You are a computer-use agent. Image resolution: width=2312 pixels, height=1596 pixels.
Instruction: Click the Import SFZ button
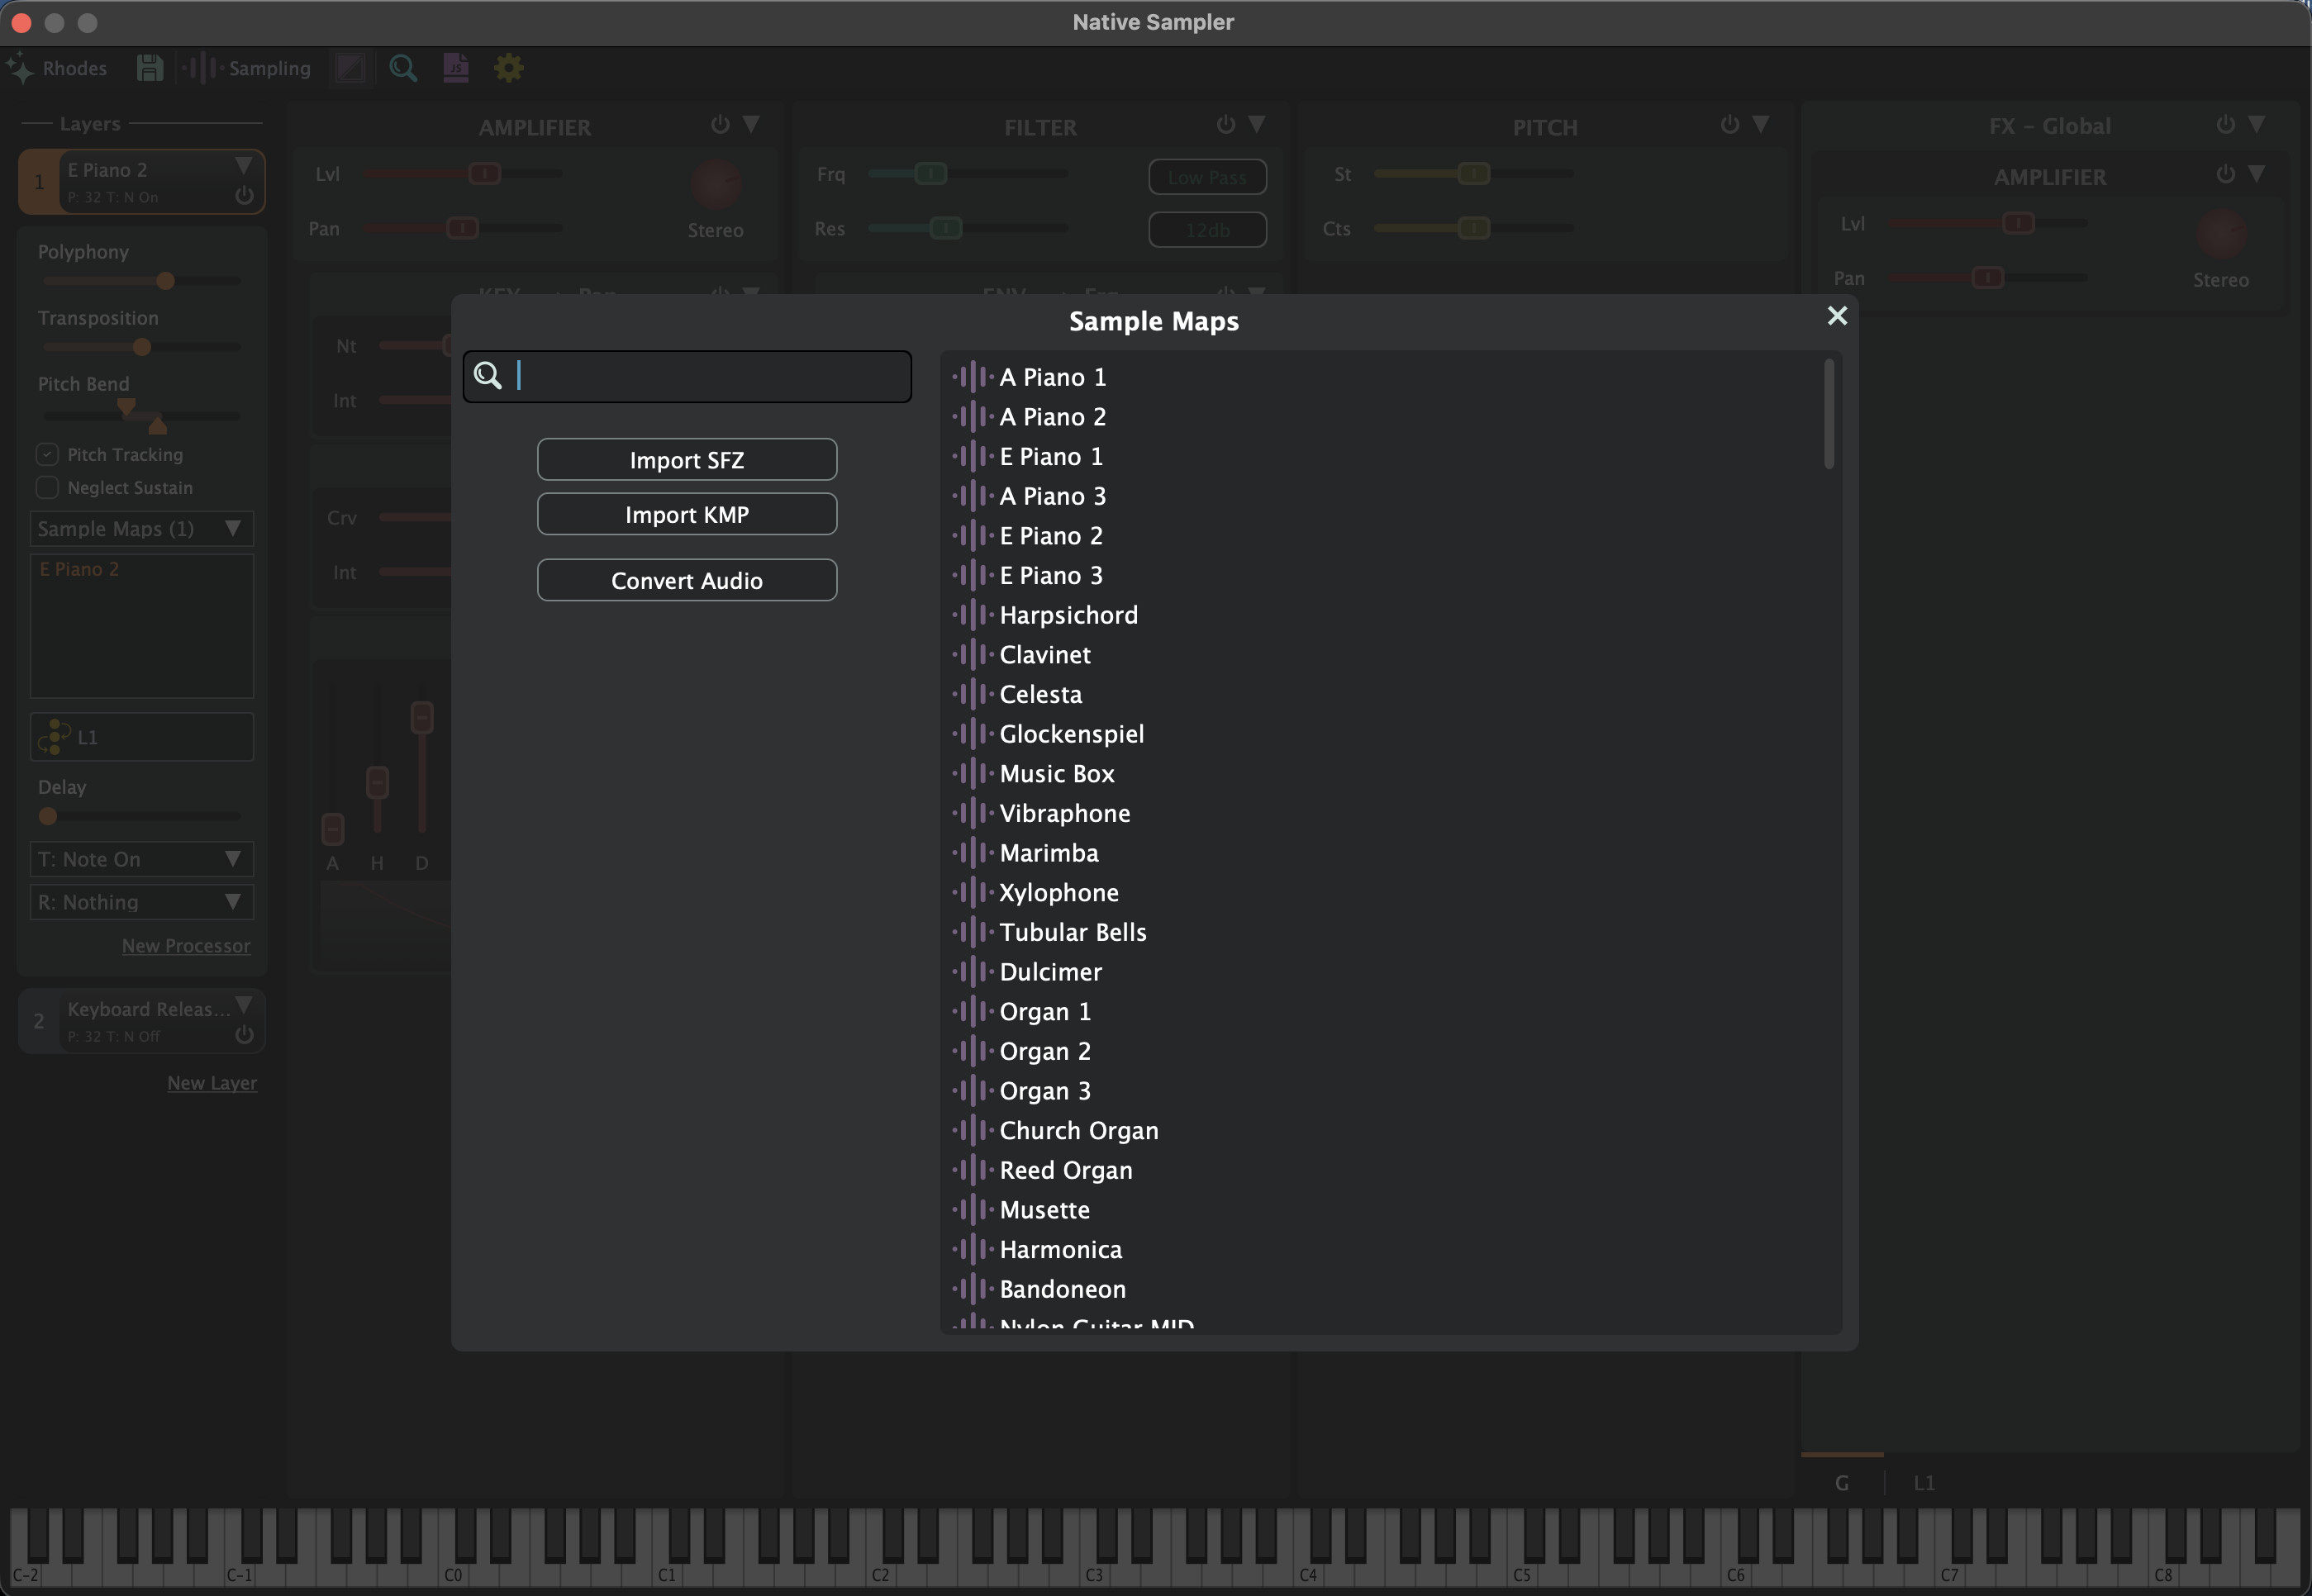pyautogui.click(x=686, y=460)
